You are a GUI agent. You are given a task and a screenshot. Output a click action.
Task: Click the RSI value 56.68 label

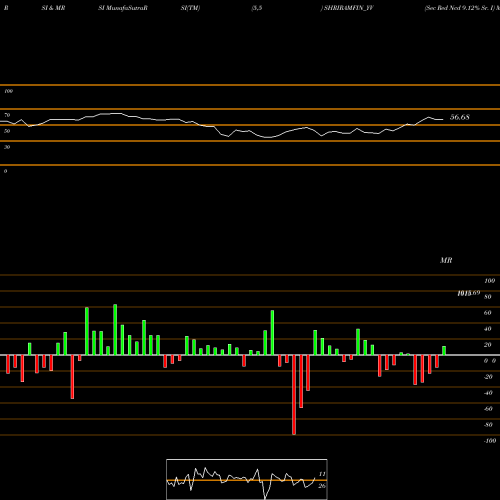coord(460,117)
